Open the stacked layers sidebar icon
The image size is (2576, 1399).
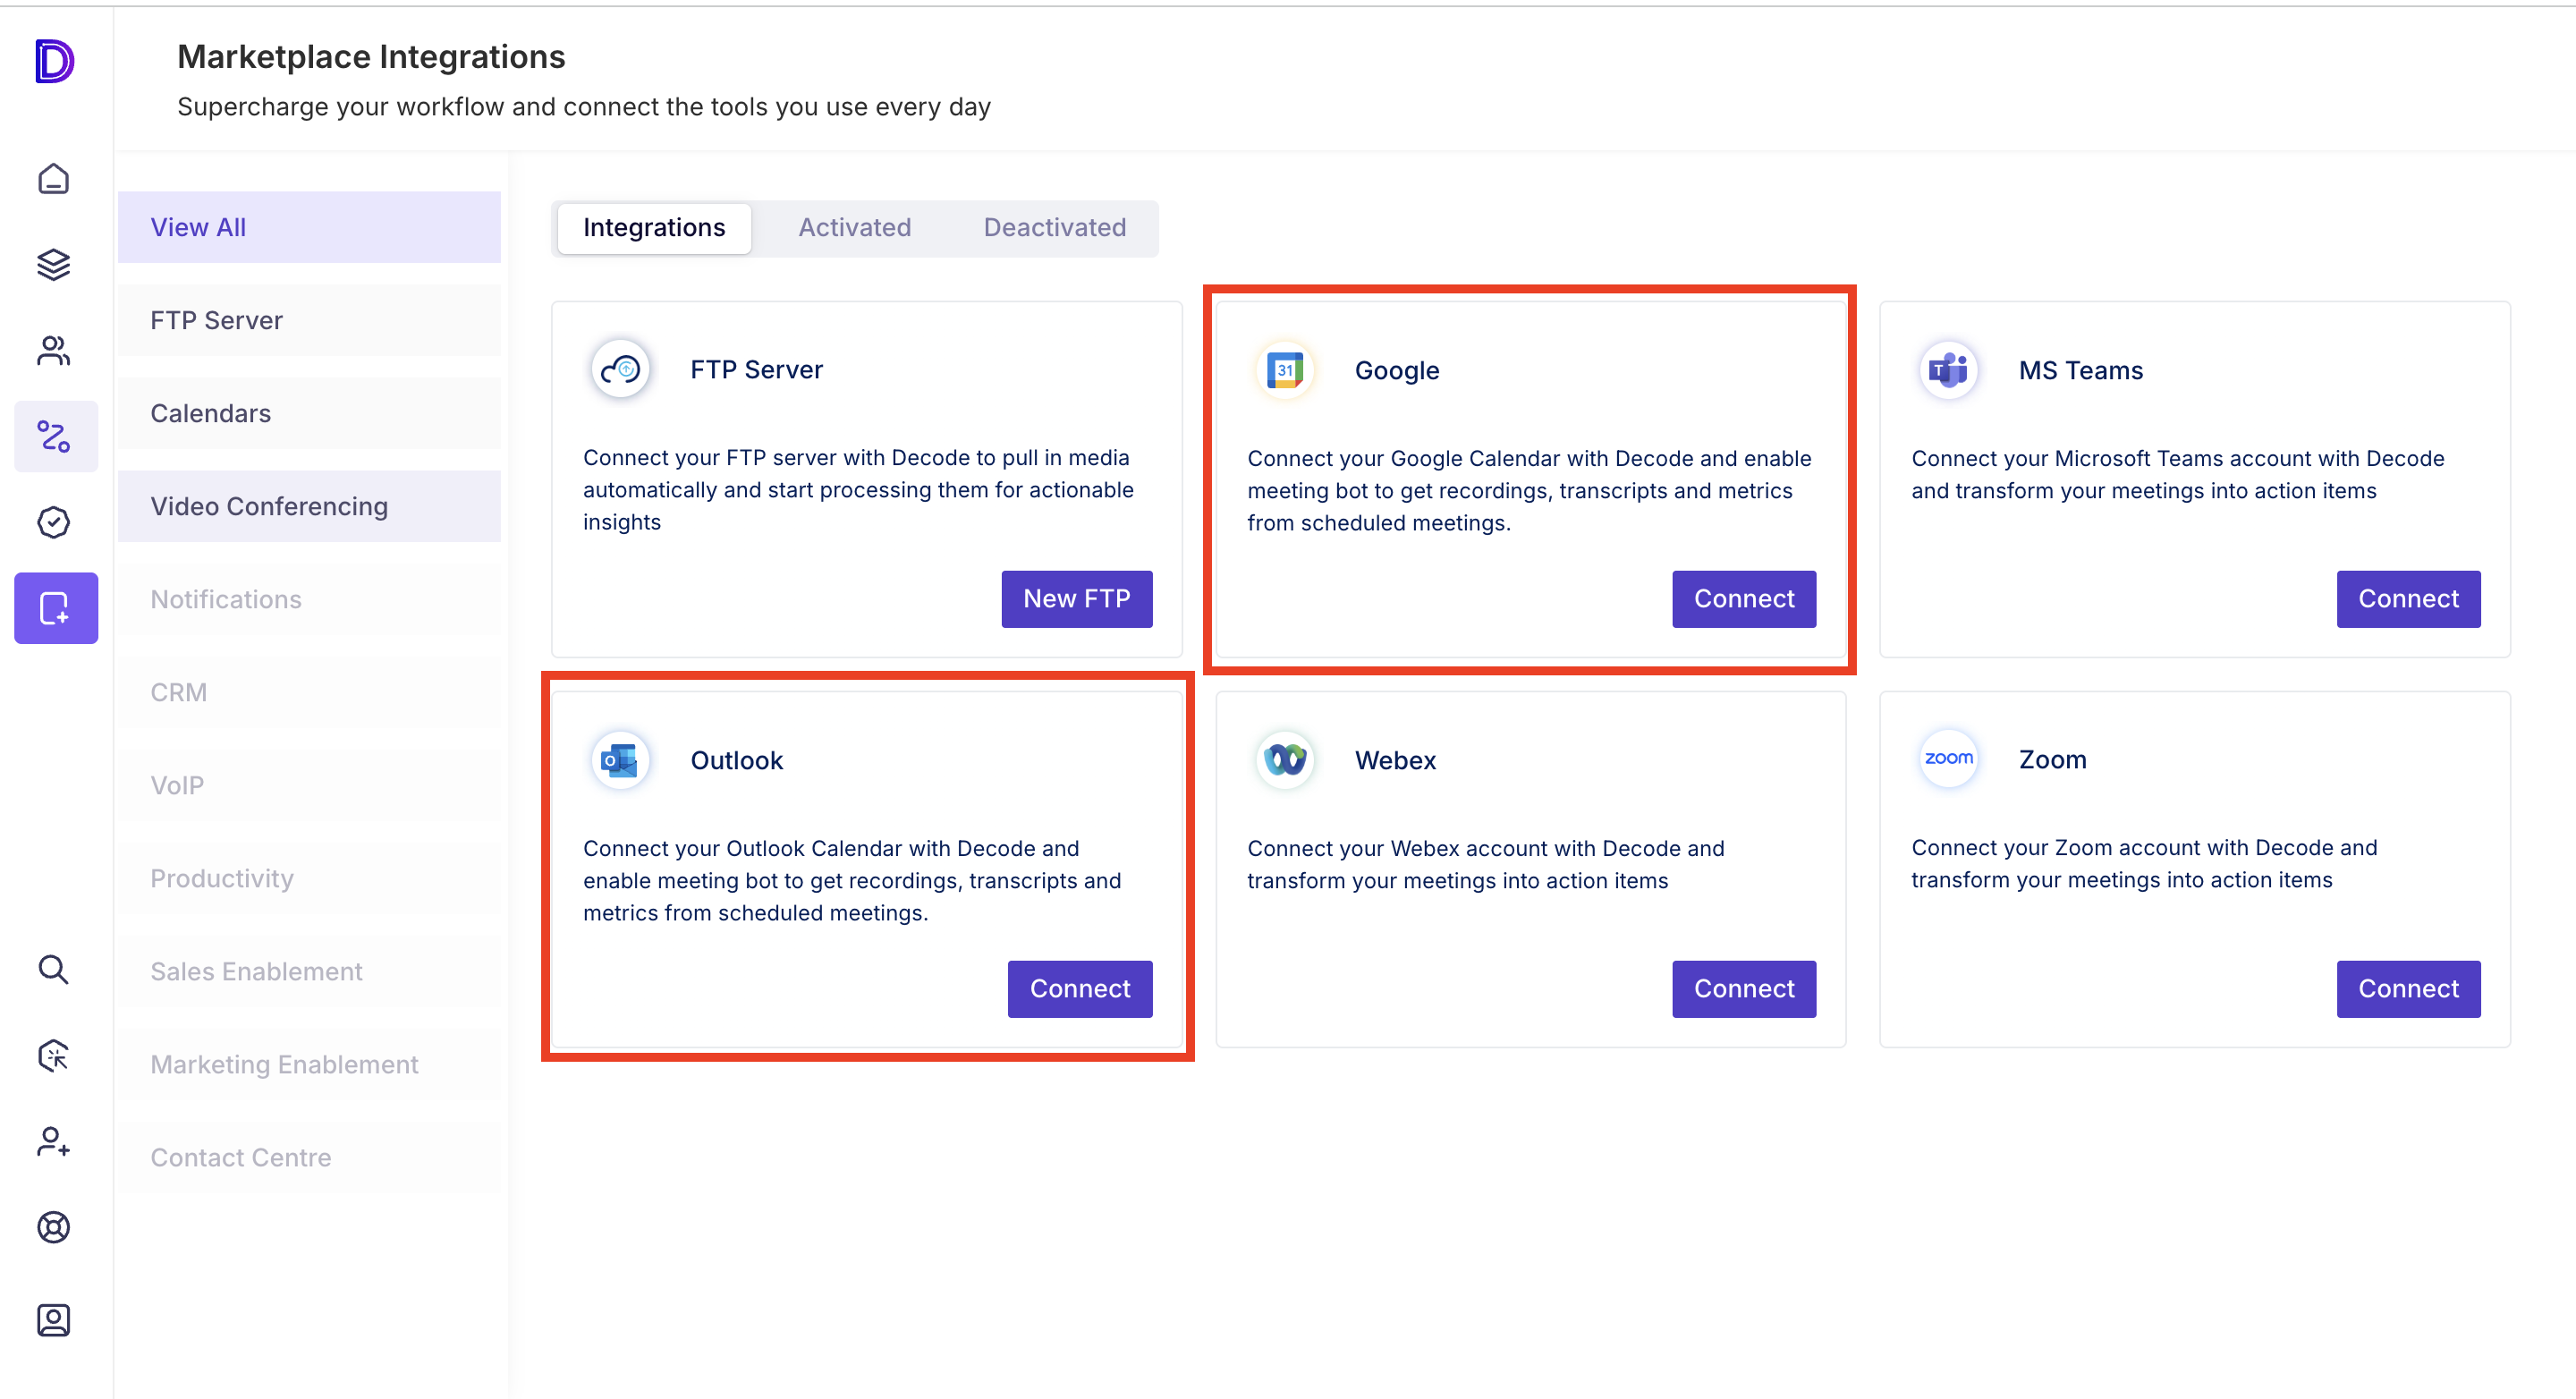tap(54, 265)
